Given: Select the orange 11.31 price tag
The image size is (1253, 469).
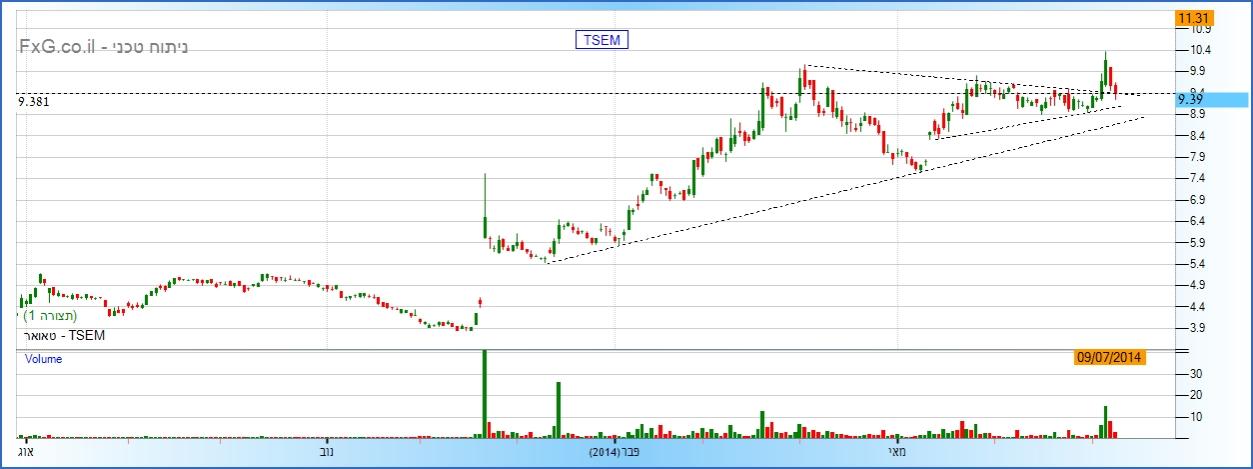Looking at the screenshot, I should click(x=1194, y=19).
